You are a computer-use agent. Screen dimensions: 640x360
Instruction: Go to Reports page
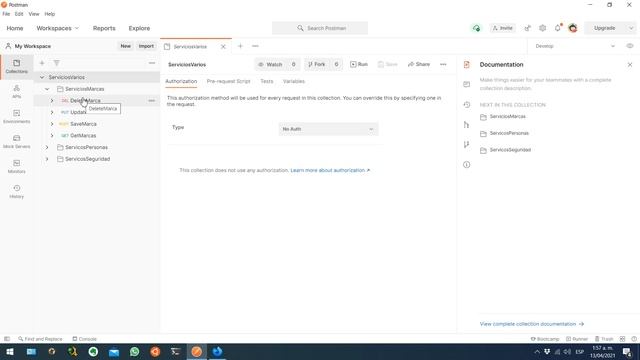(104, 28)
